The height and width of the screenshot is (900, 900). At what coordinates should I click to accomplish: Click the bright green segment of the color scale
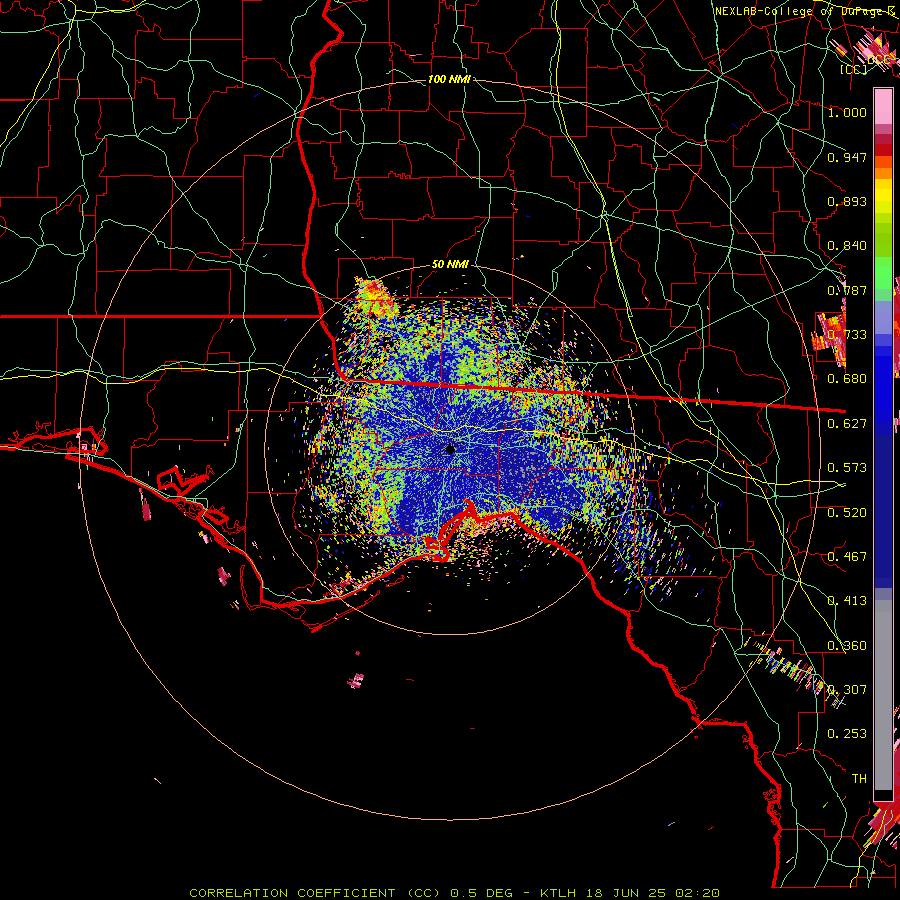tap(883, 273)
